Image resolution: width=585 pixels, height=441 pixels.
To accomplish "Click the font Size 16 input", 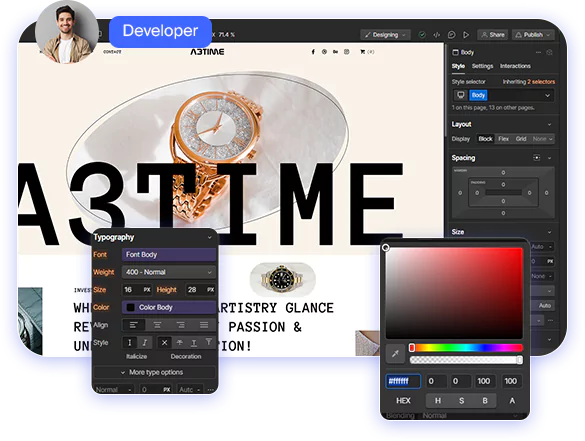I will pyautogui.click(x=137, y=290).
